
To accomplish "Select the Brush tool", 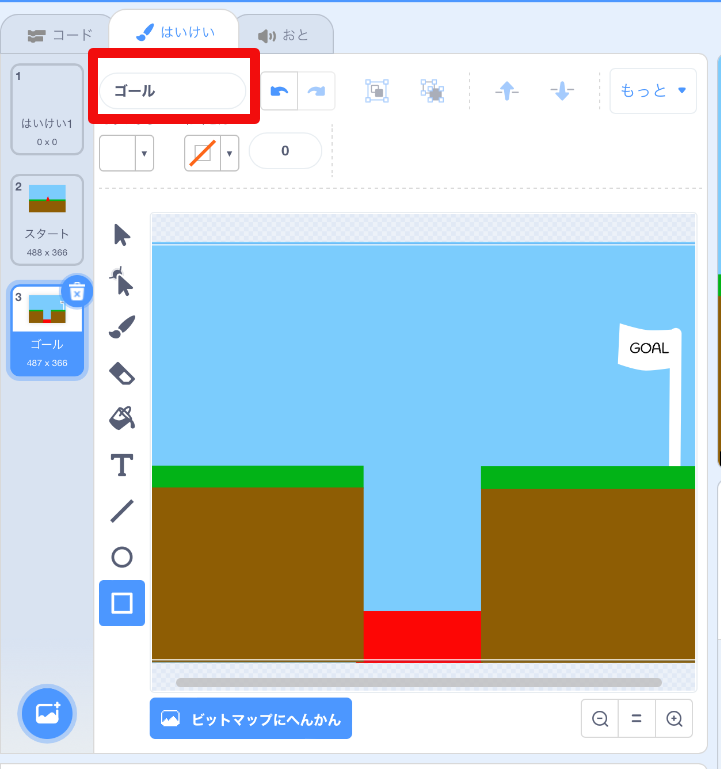I will [x=122, y=327].
